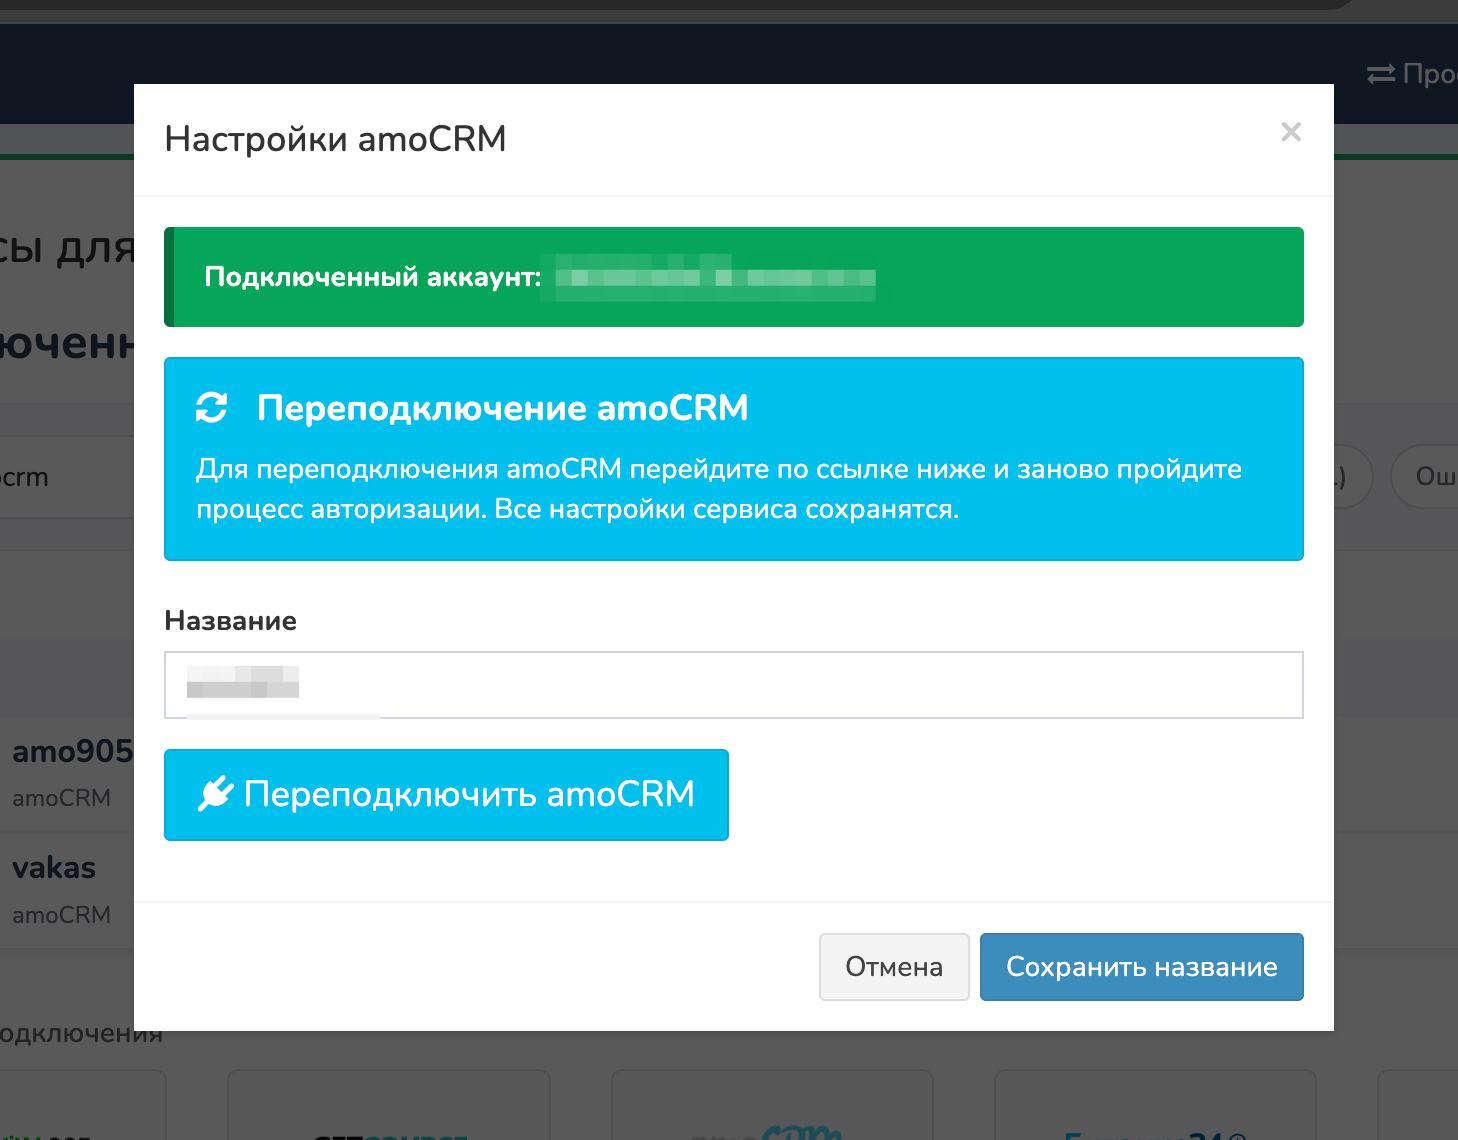Screen dimensions: 1458x1140
Task: Close the amoCRM settings dialog with X
Action: [1291, 132]
